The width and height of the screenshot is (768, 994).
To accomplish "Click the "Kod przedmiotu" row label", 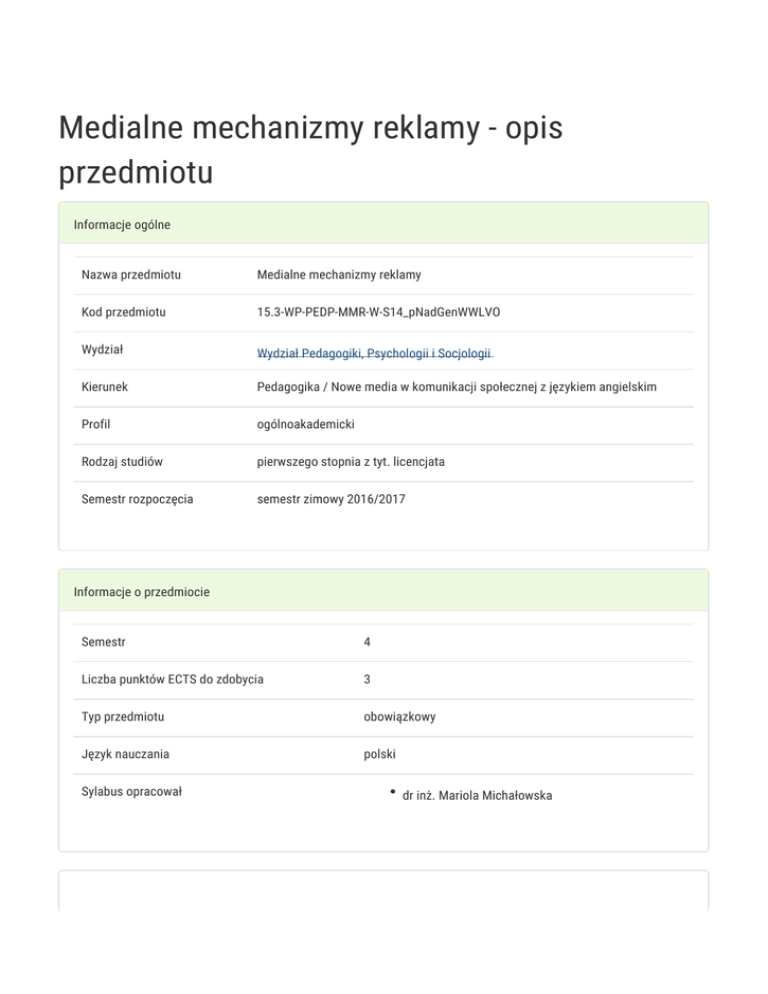I will 123,312.
